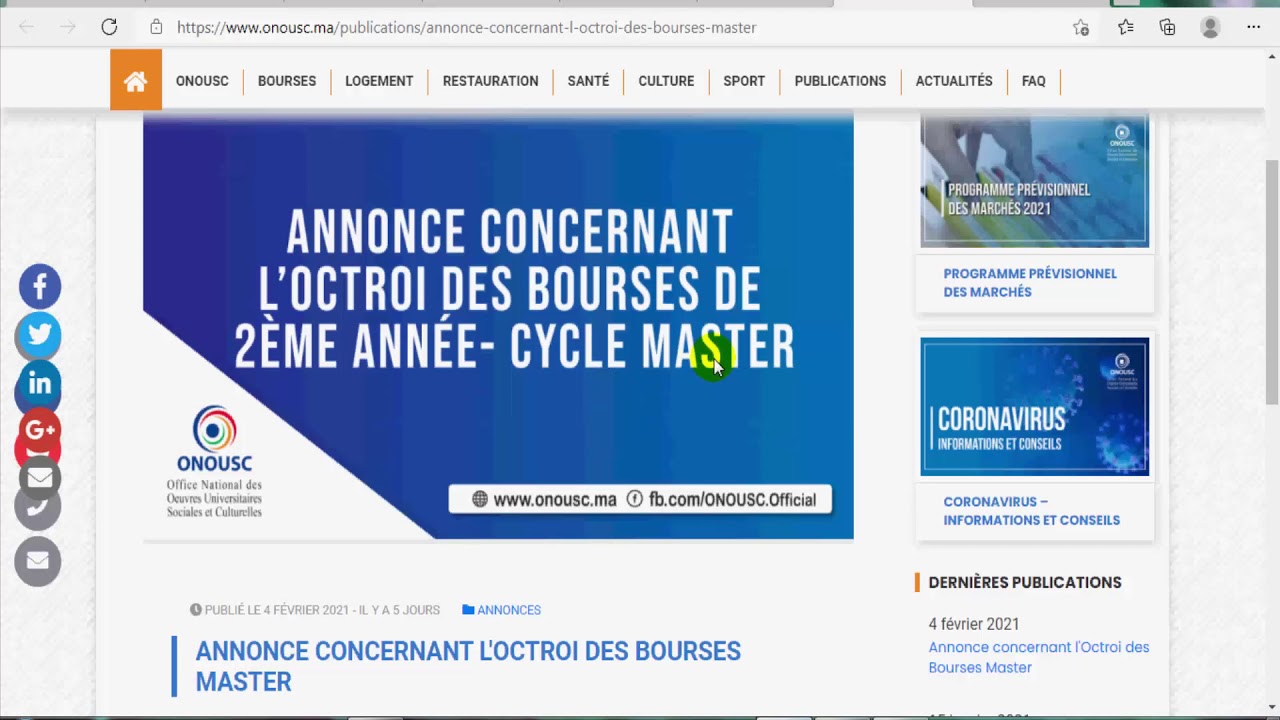
Task: Click the '4 février 2021' sidebar date
Action: coord(974,624)
